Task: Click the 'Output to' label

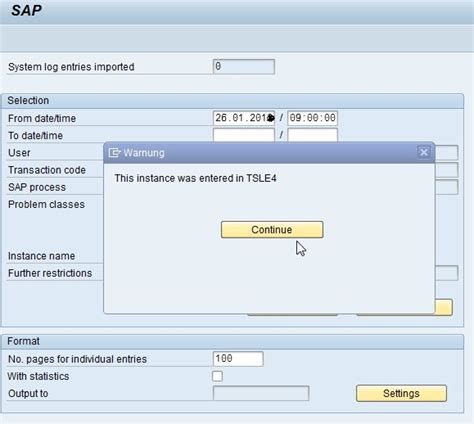Action: click(28, 394)
